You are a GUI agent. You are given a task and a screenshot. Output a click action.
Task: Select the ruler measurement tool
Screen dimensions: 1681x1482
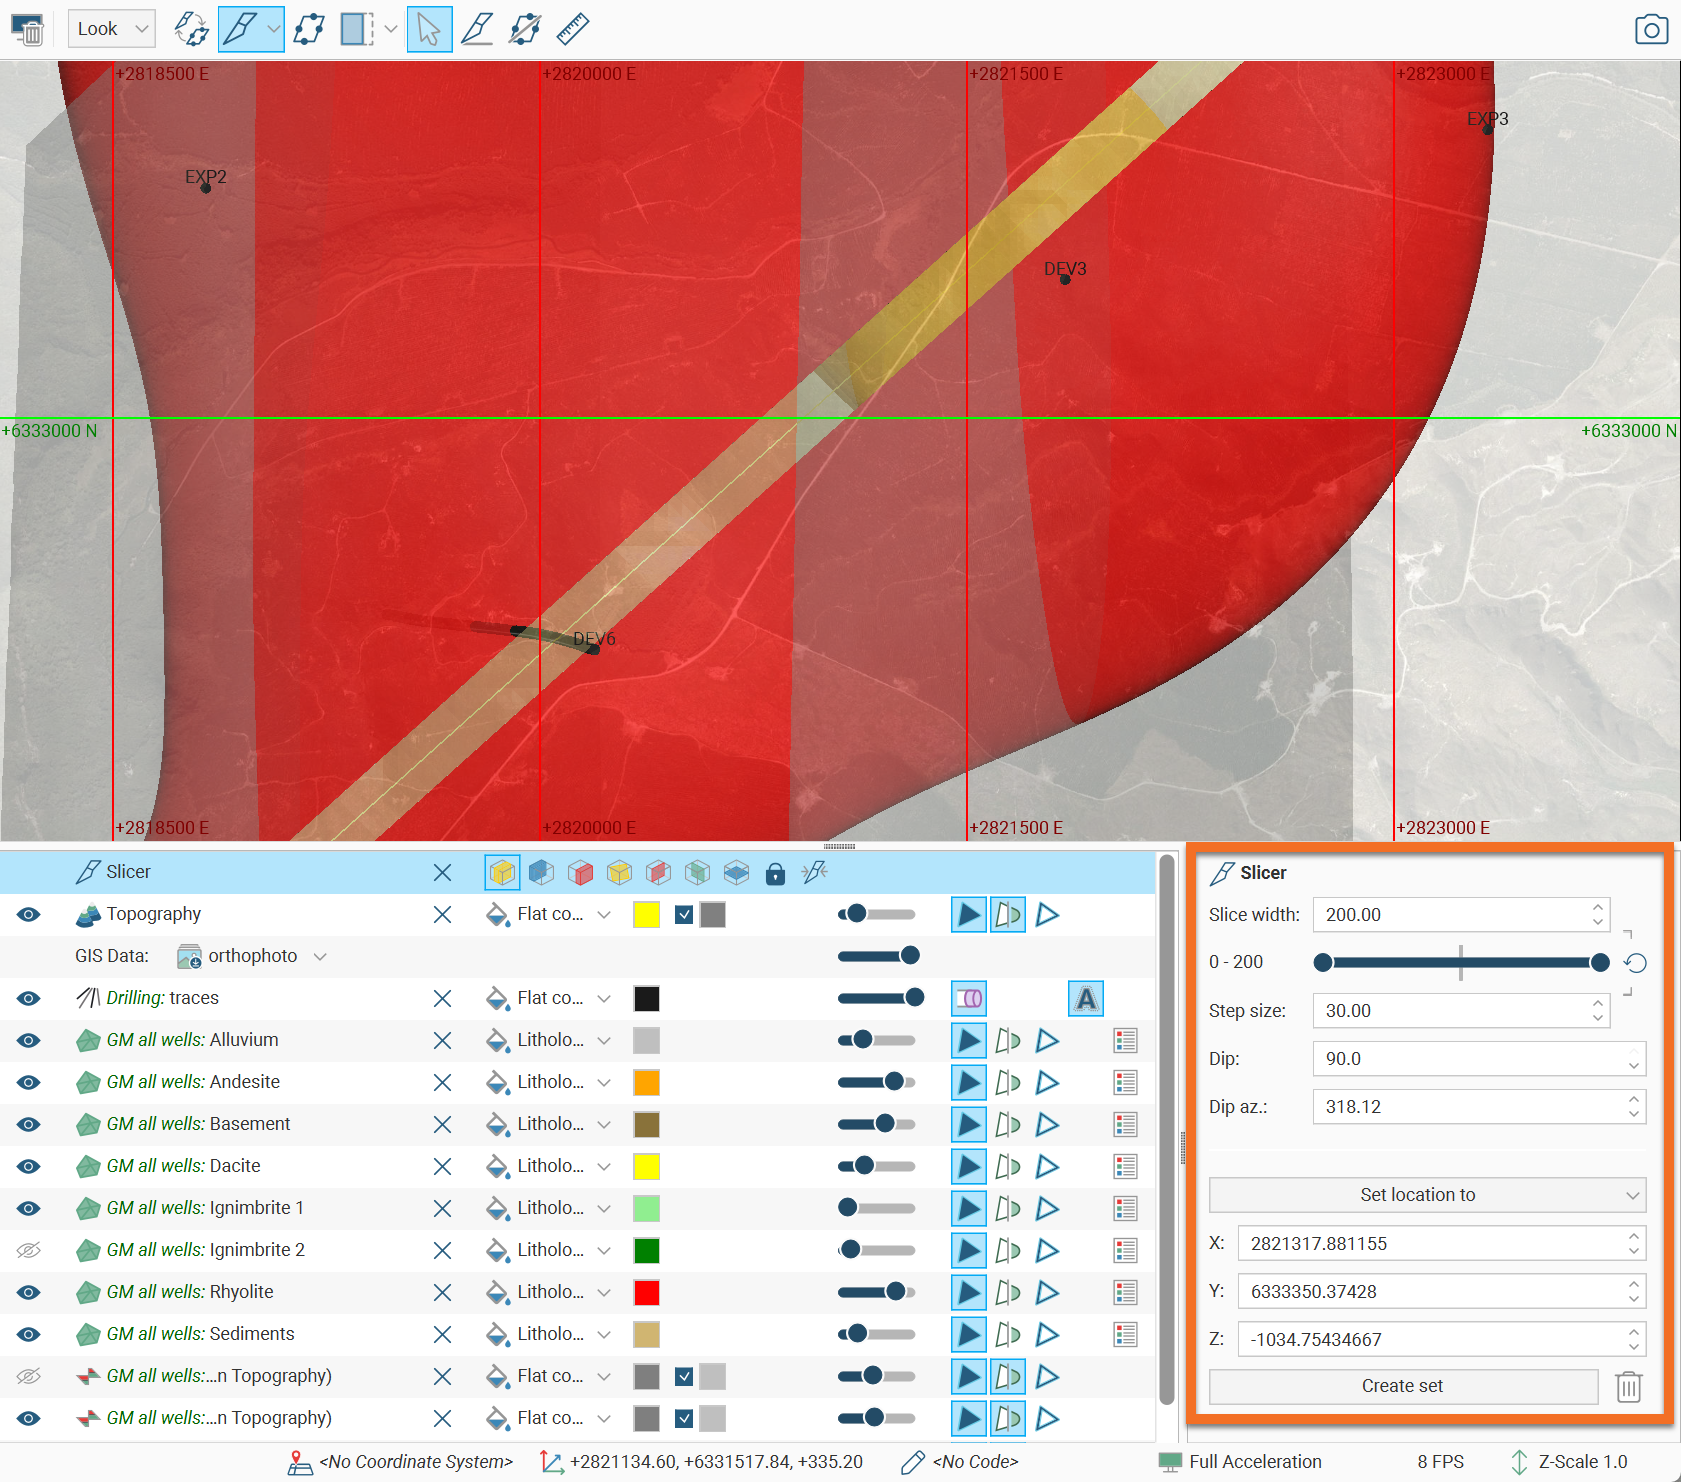572,29
